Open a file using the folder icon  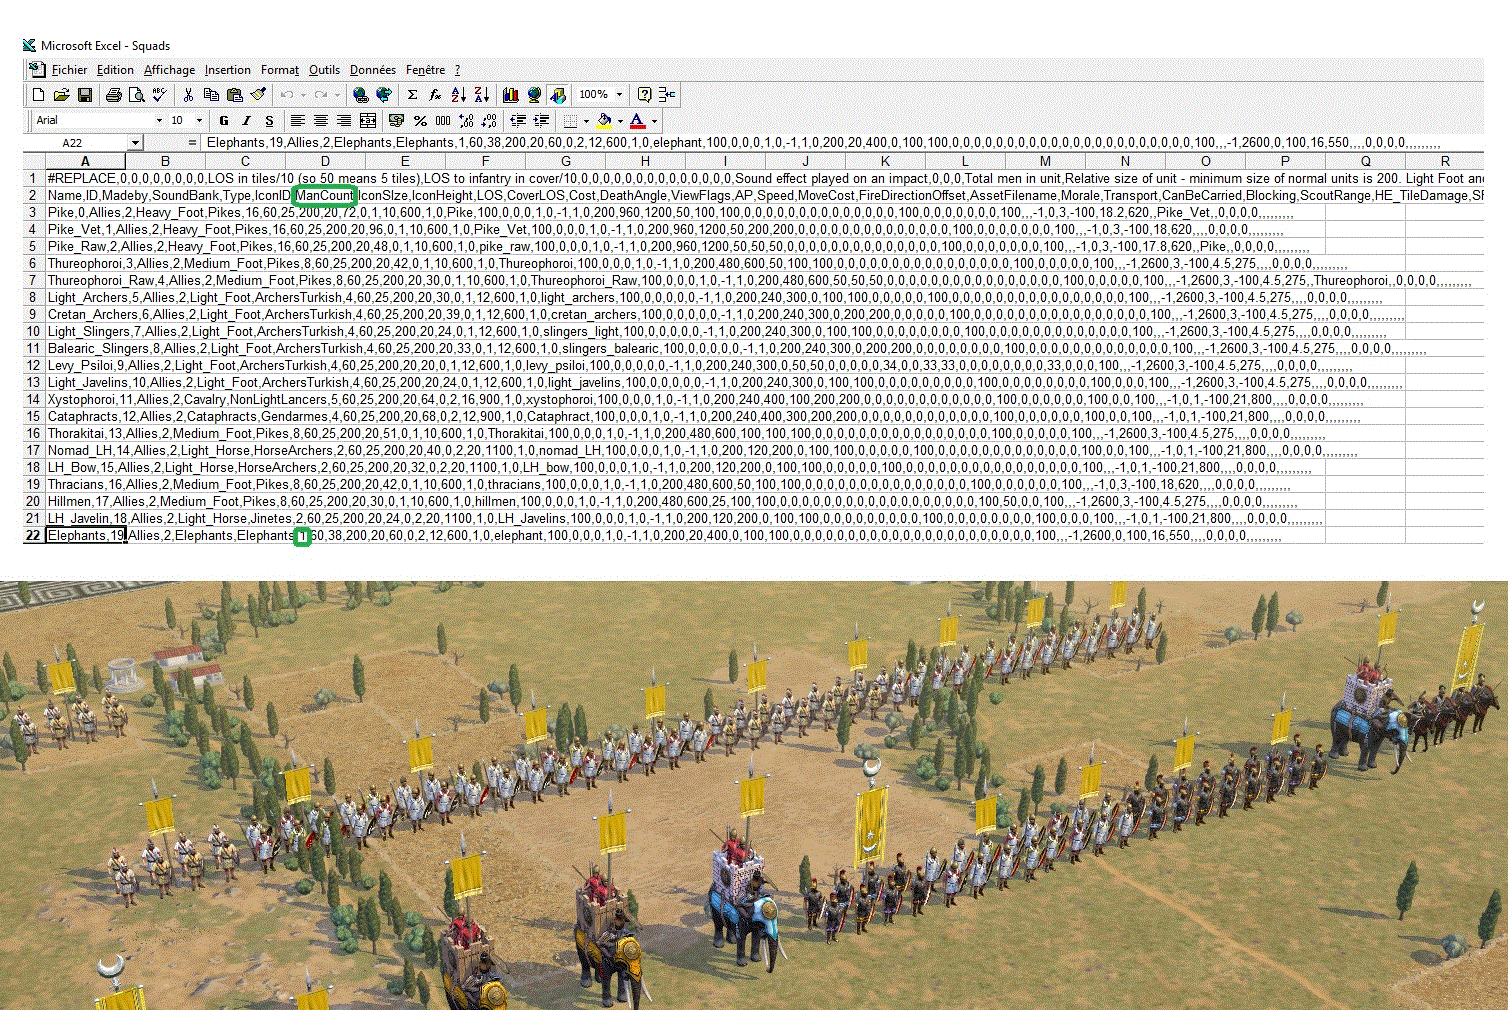point(61,95)
